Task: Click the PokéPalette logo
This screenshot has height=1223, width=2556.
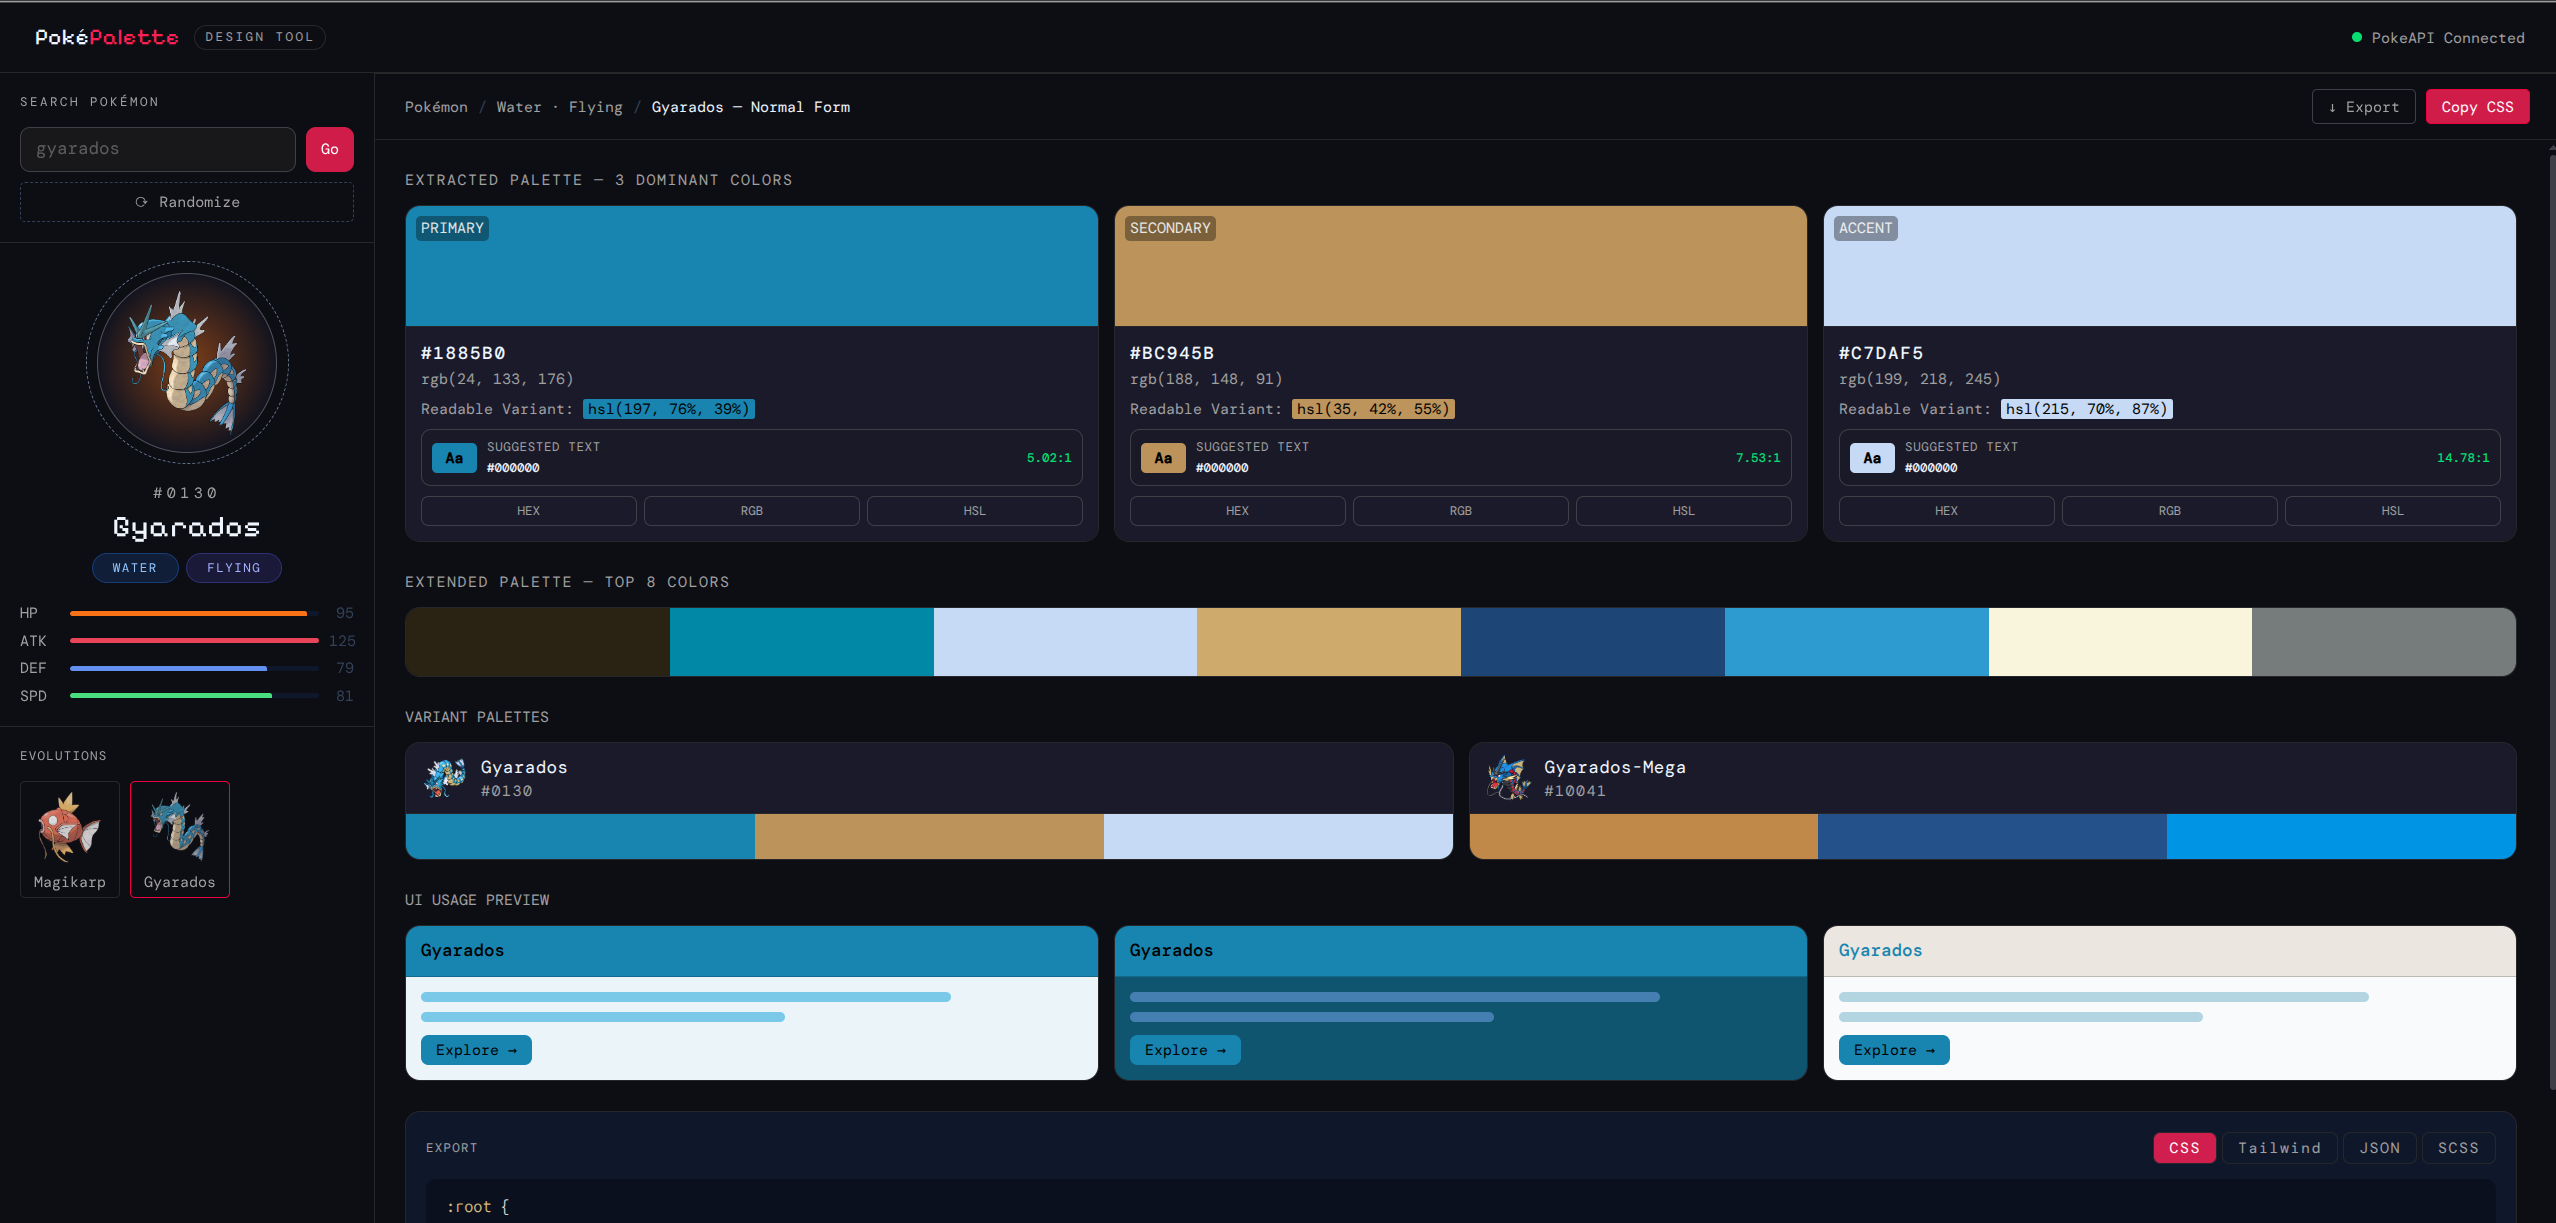Action: tap(106, 36)
